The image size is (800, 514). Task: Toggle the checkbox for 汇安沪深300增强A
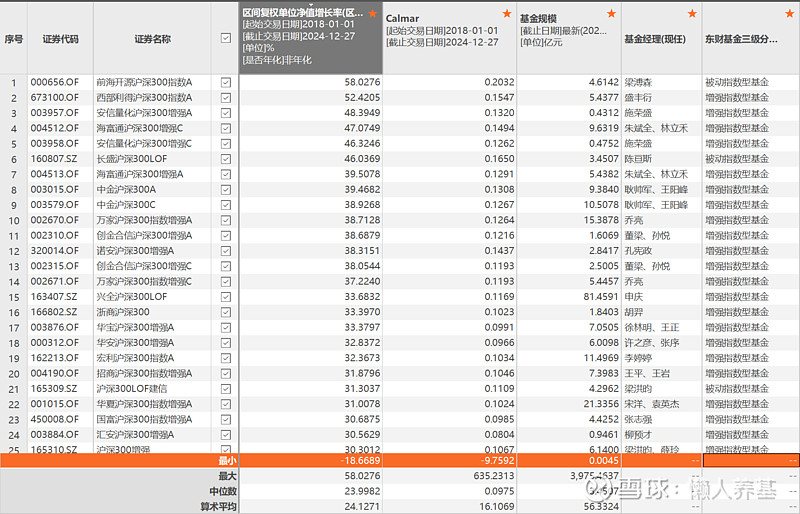(226, 435)
